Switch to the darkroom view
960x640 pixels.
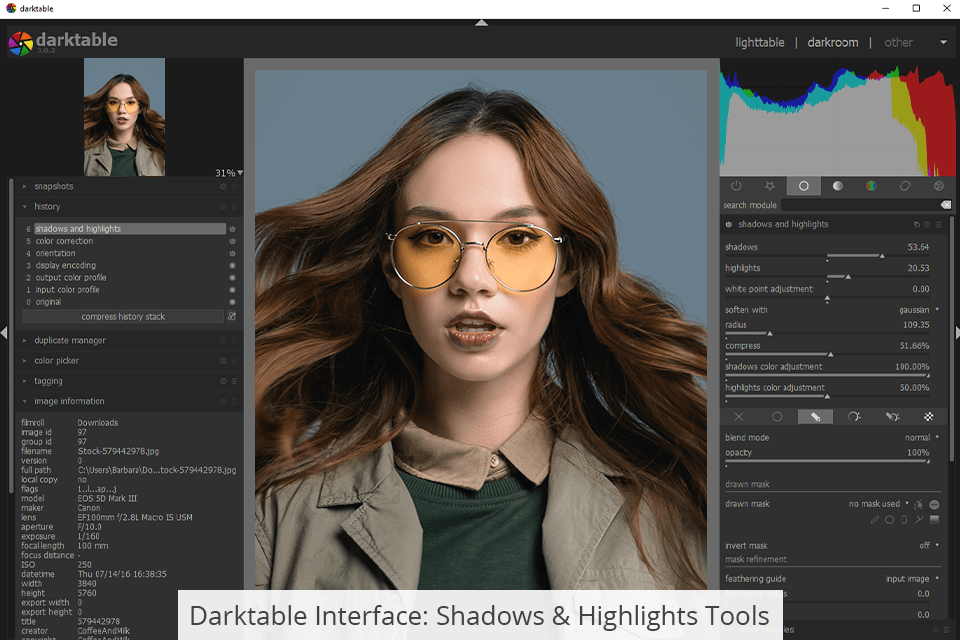point(833,42)
